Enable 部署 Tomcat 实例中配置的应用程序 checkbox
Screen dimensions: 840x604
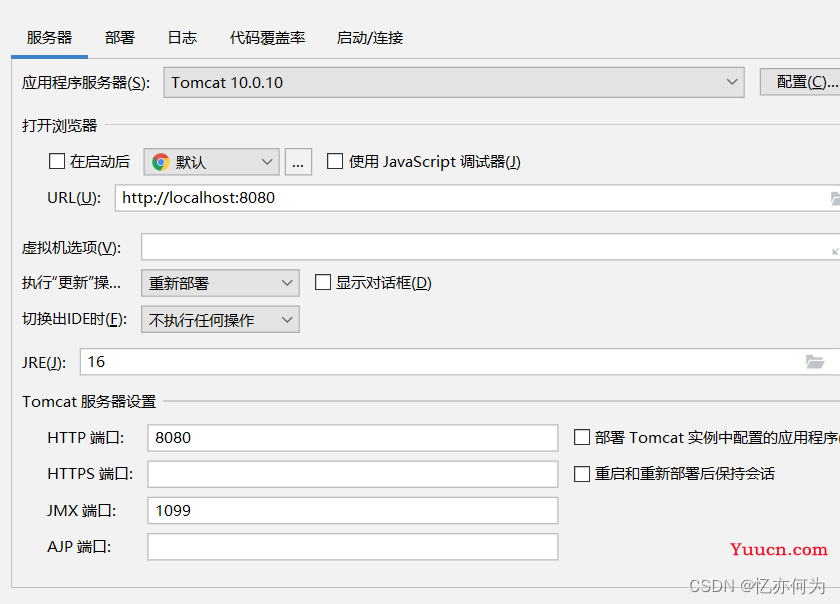(582, 437)
